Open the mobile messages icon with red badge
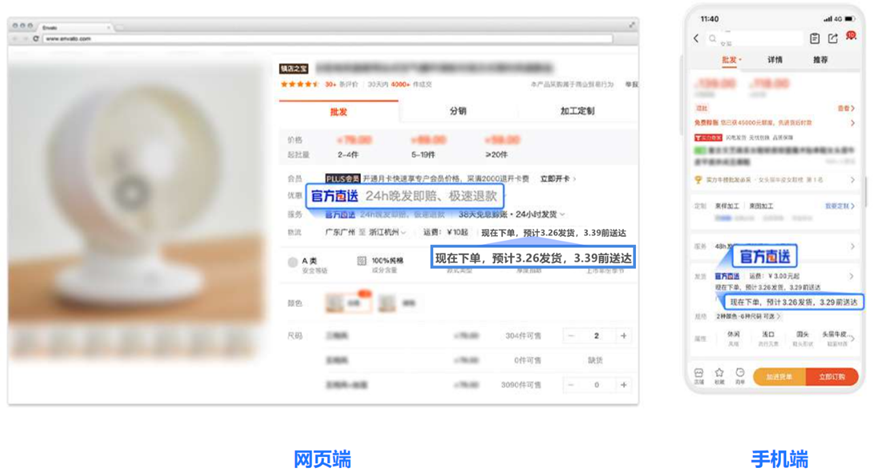 point(850,38)
